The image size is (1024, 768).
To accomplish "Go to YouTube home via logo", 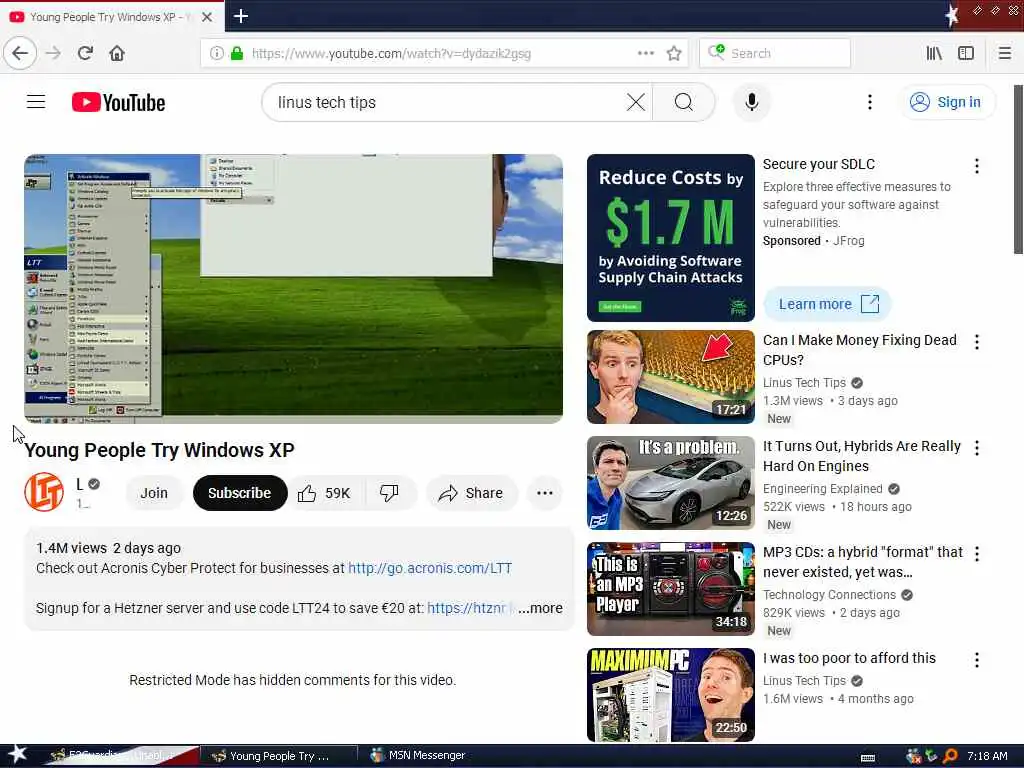I will pyautogui.click(x=118, y=103).
